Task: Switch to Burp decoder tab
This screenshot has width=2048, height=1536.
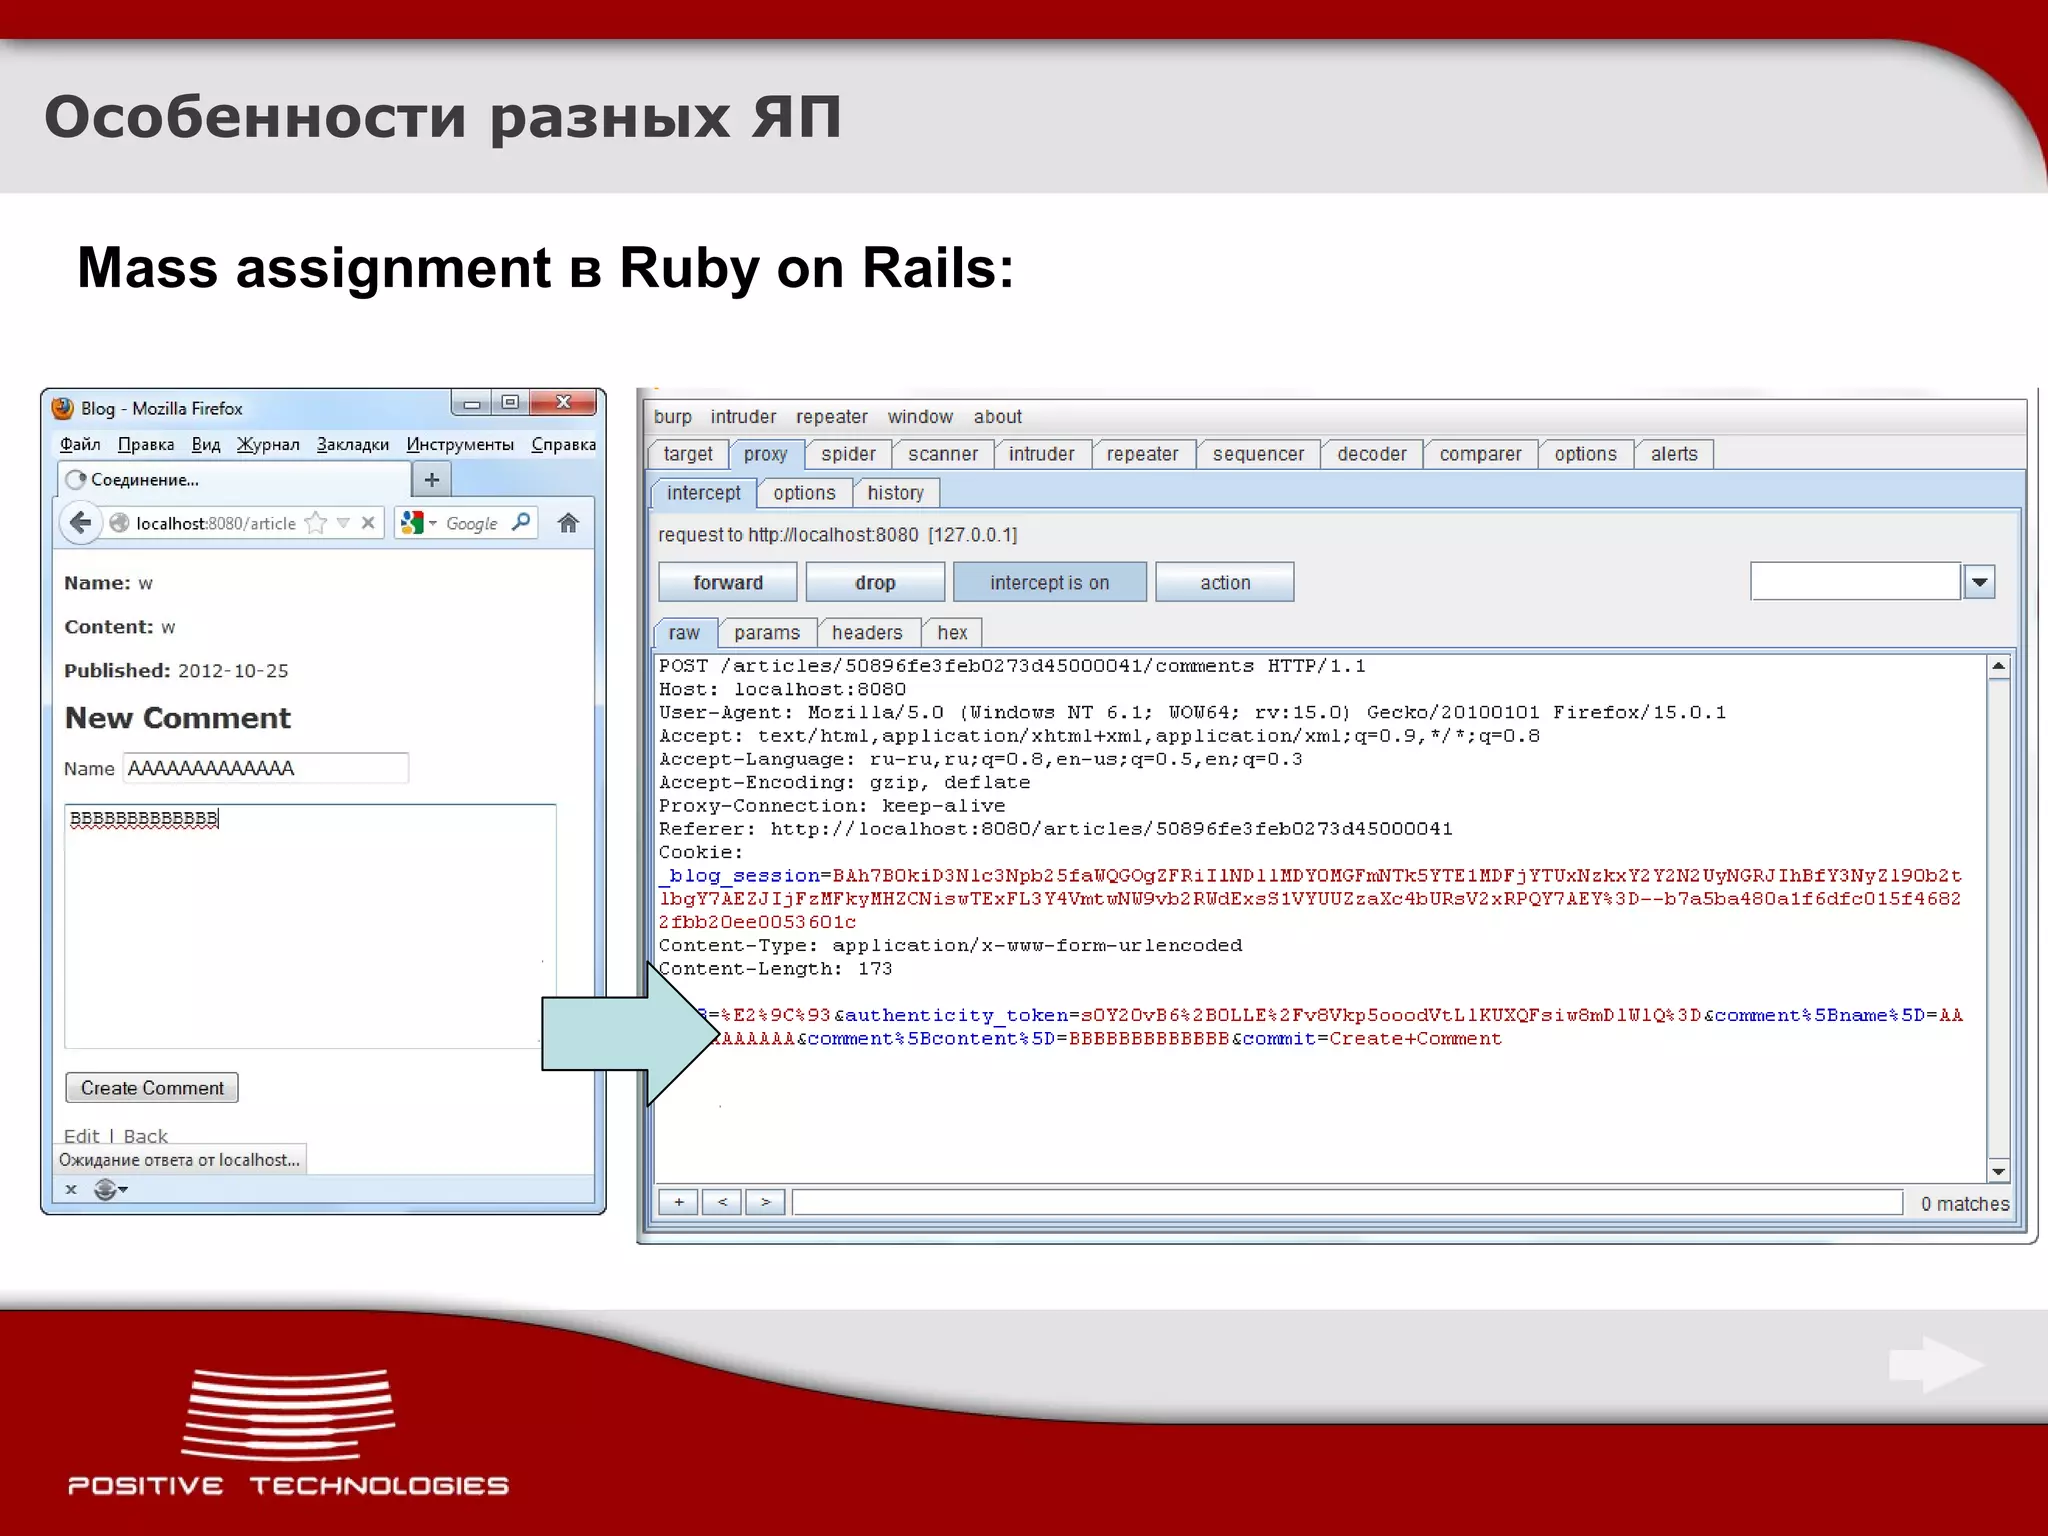Action: [1372, 454]
